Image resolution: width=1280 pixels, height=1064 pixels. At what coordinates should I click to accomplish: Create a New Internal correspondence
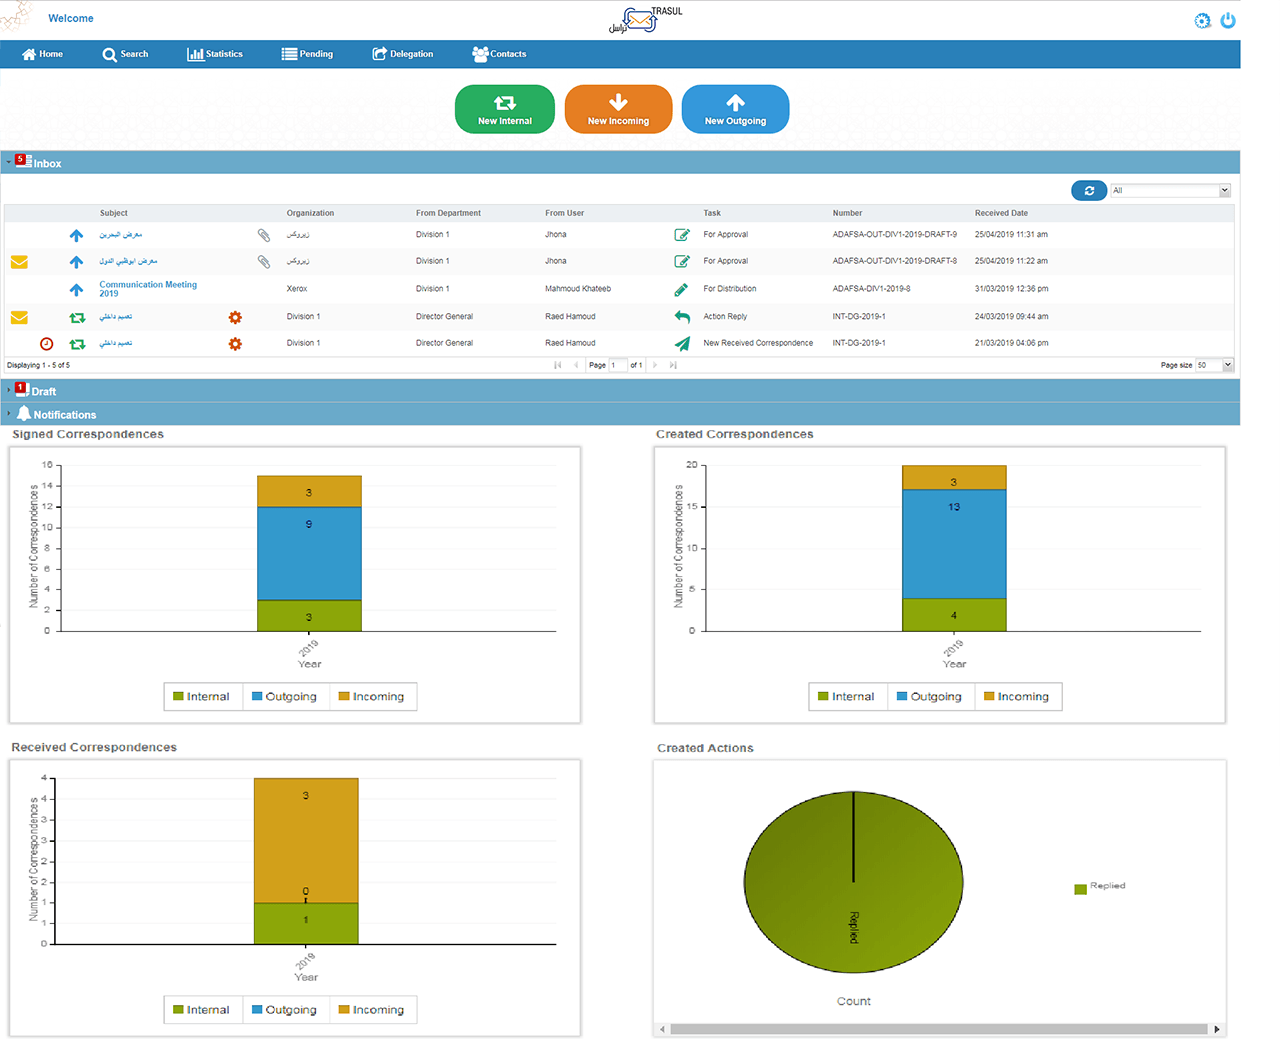[505, 109]
